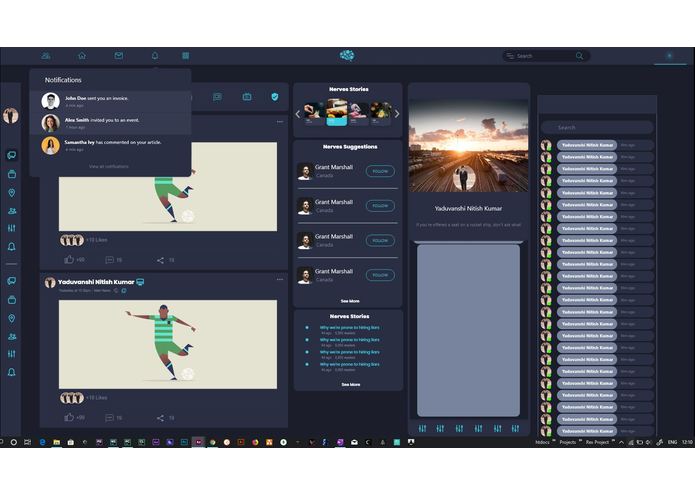Go to previous story with the left arrow in Nerves Stories

pyautogui.click(x=297, y=114)
